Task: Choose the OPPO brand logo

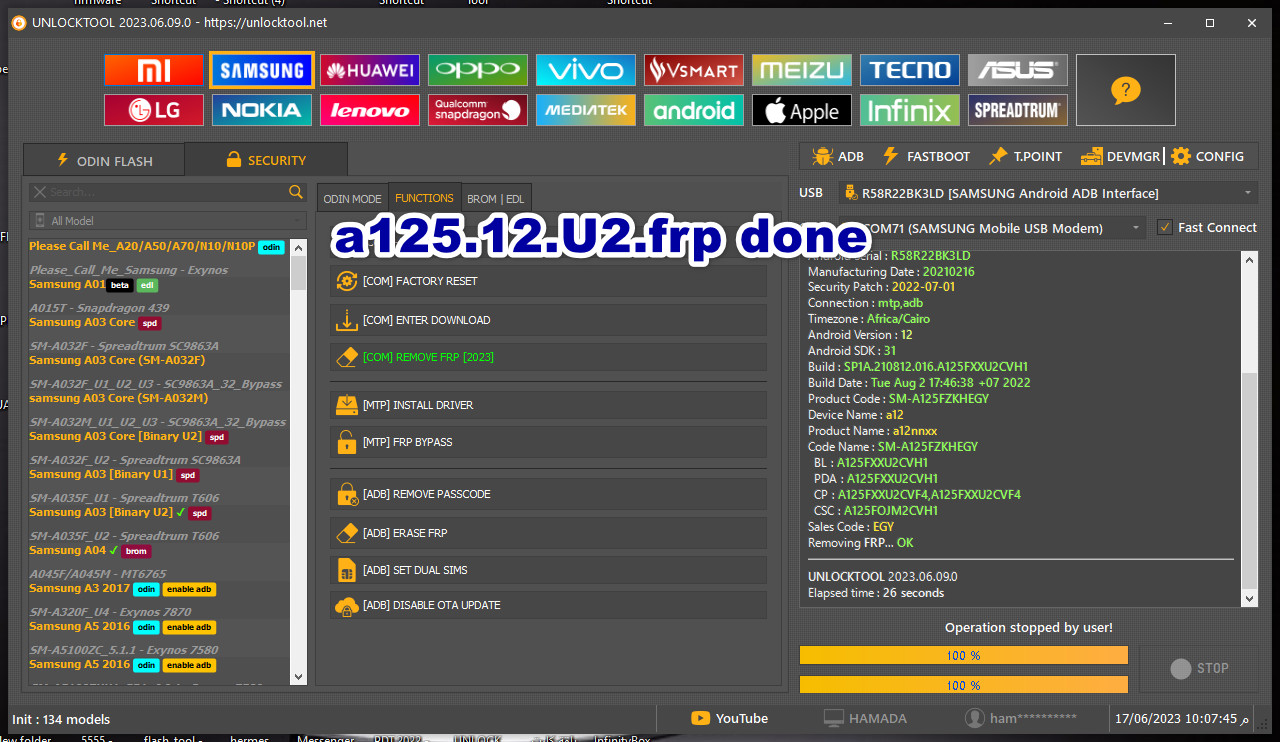Action: click(478, 70)
